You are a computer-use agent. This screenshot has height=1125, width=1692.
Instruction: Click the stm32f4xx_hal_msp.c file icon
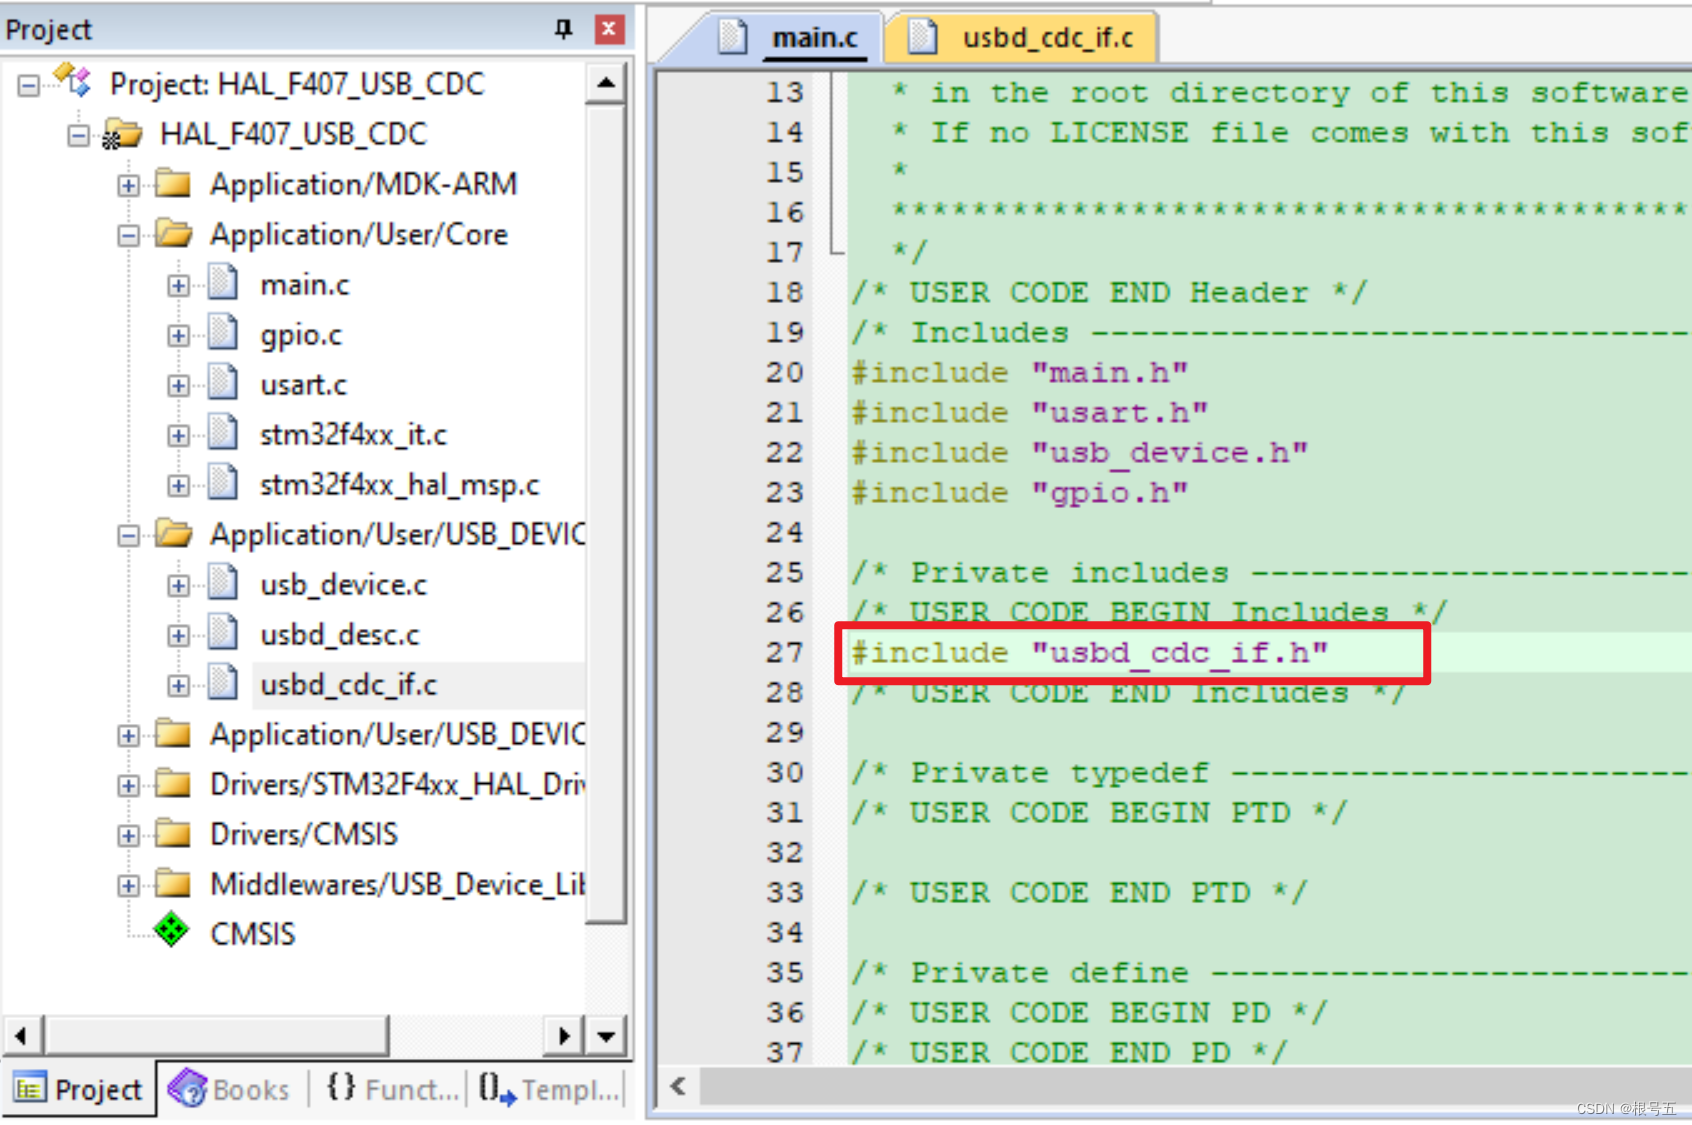[x=223, y=483]
